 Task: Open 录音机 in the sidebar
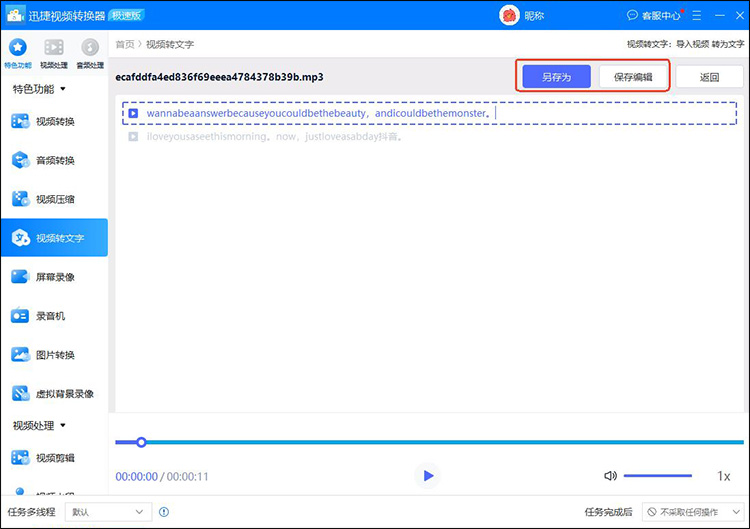[x=55, y=316]
